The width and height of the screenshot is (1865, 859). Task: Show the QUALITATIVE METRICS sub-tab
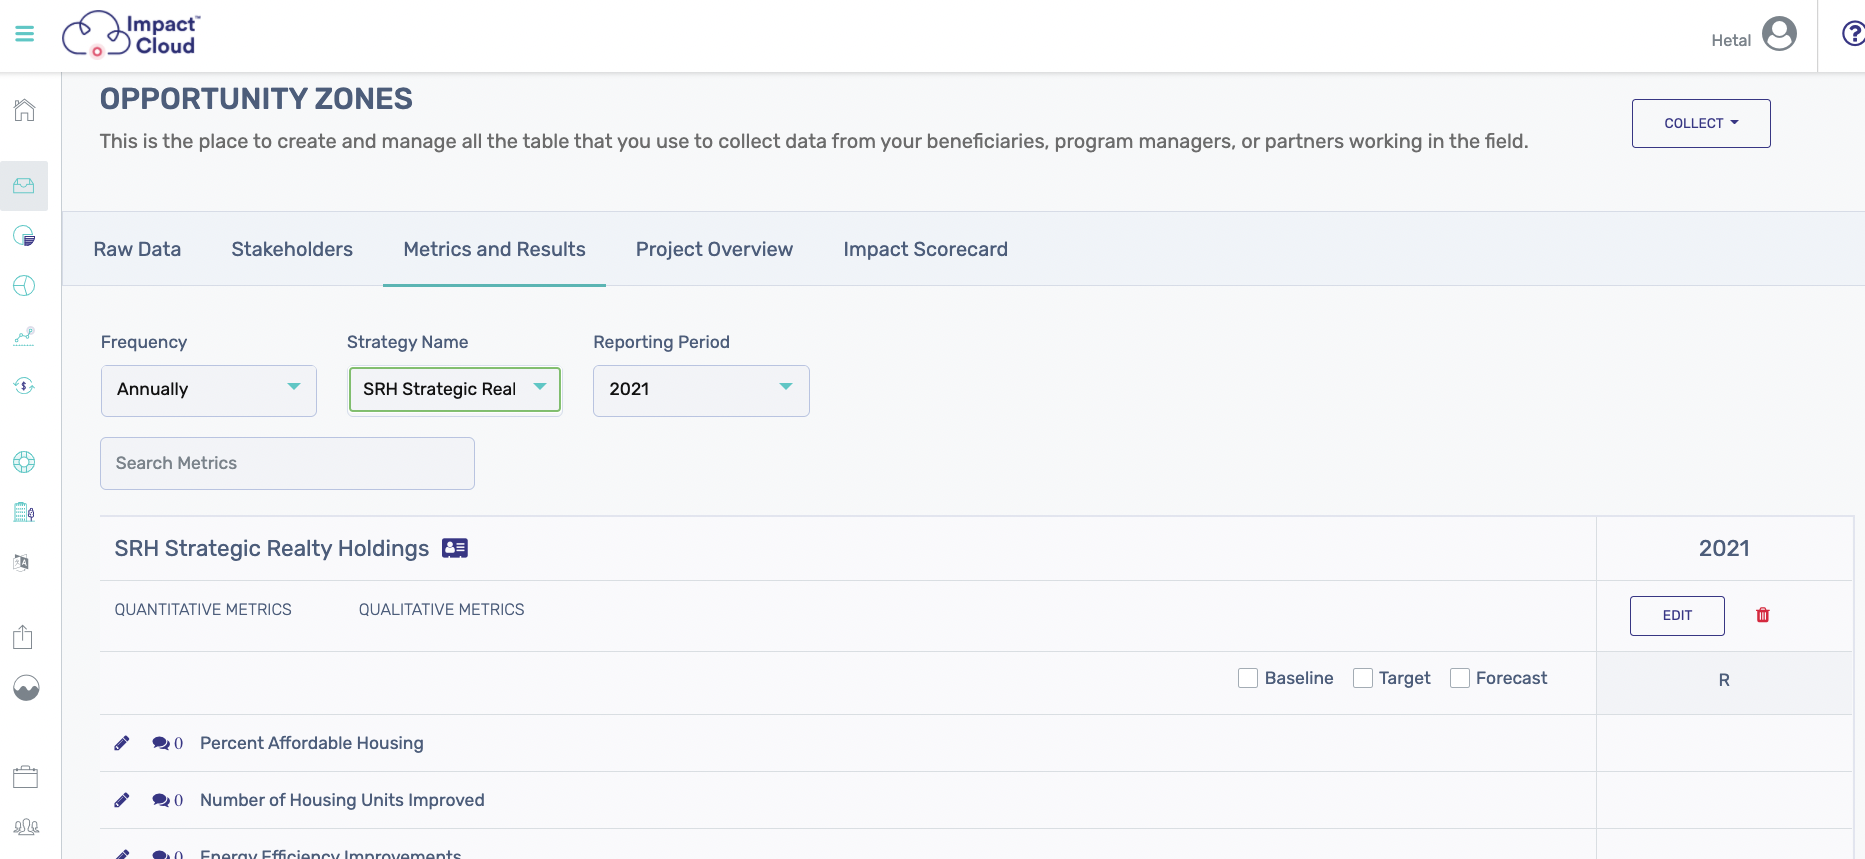(441, 609)
